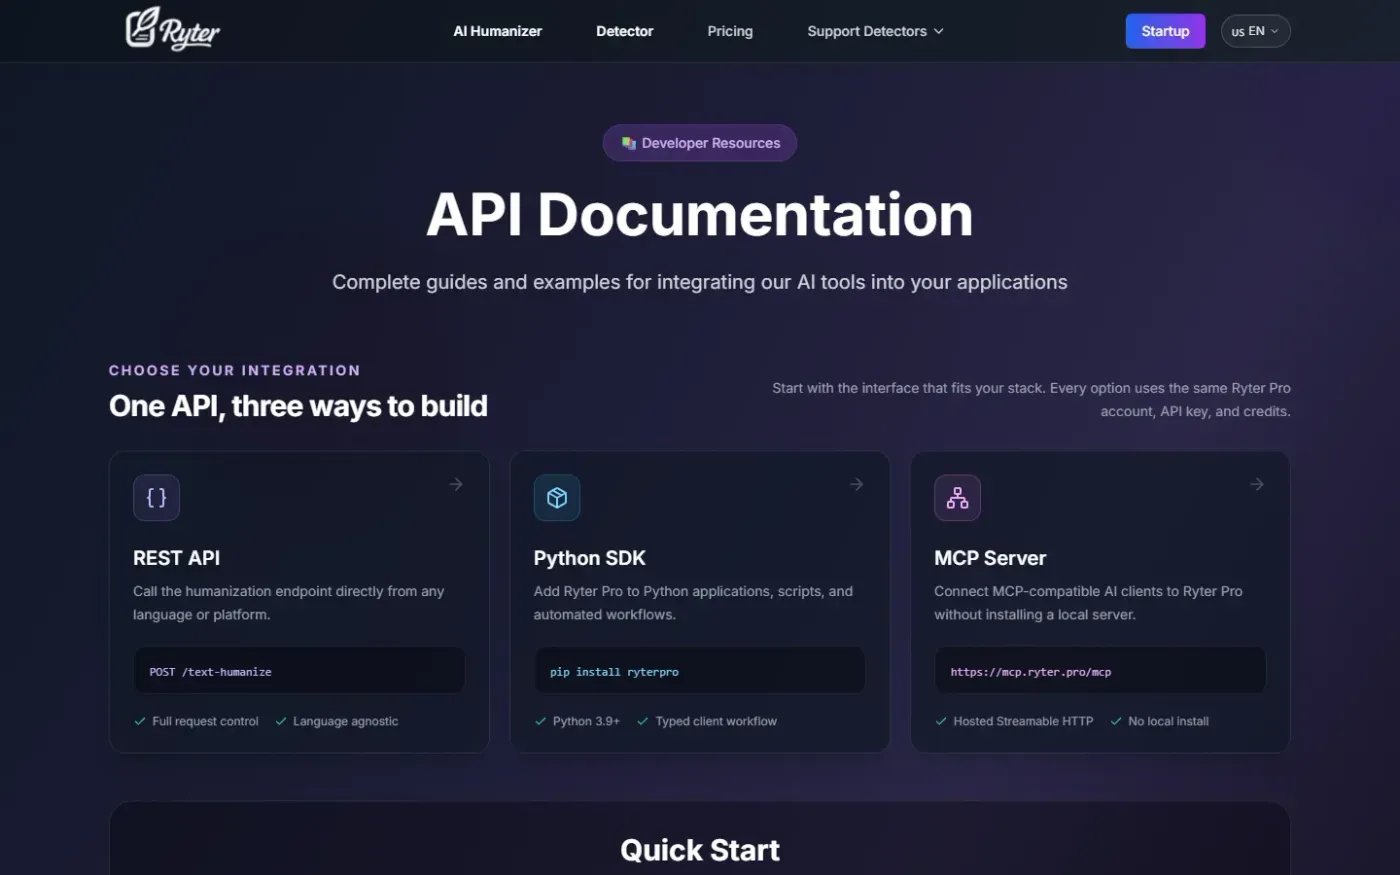Screen dimensions: 1400x875
Task: Click the 'Language agnostic' feature text
Action: 345,721
